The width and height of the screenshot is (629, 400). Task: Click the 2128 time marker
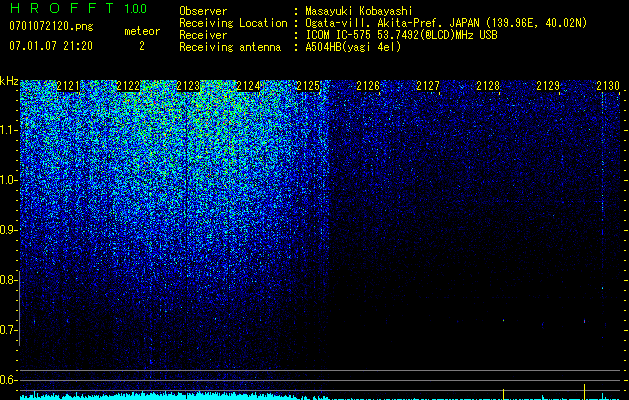pyautogui.click(x=488, y=86)
